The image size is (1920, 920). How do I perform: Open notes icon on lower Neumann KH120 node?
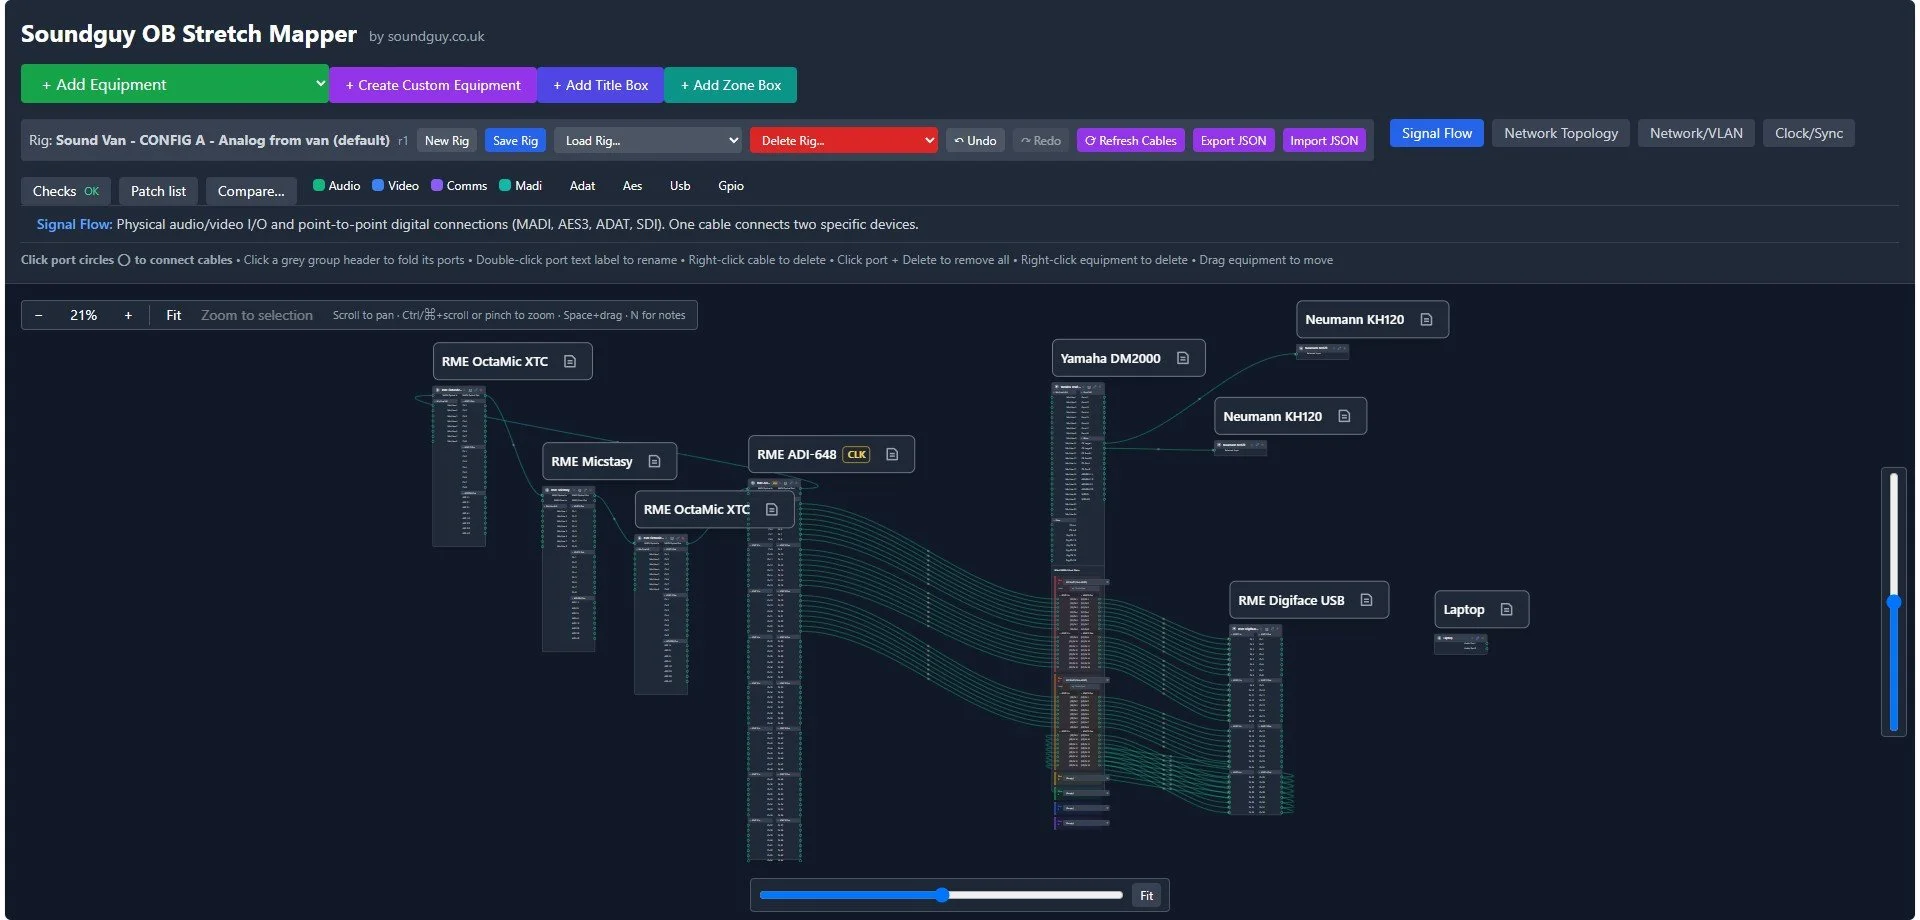pos(1345,416)
